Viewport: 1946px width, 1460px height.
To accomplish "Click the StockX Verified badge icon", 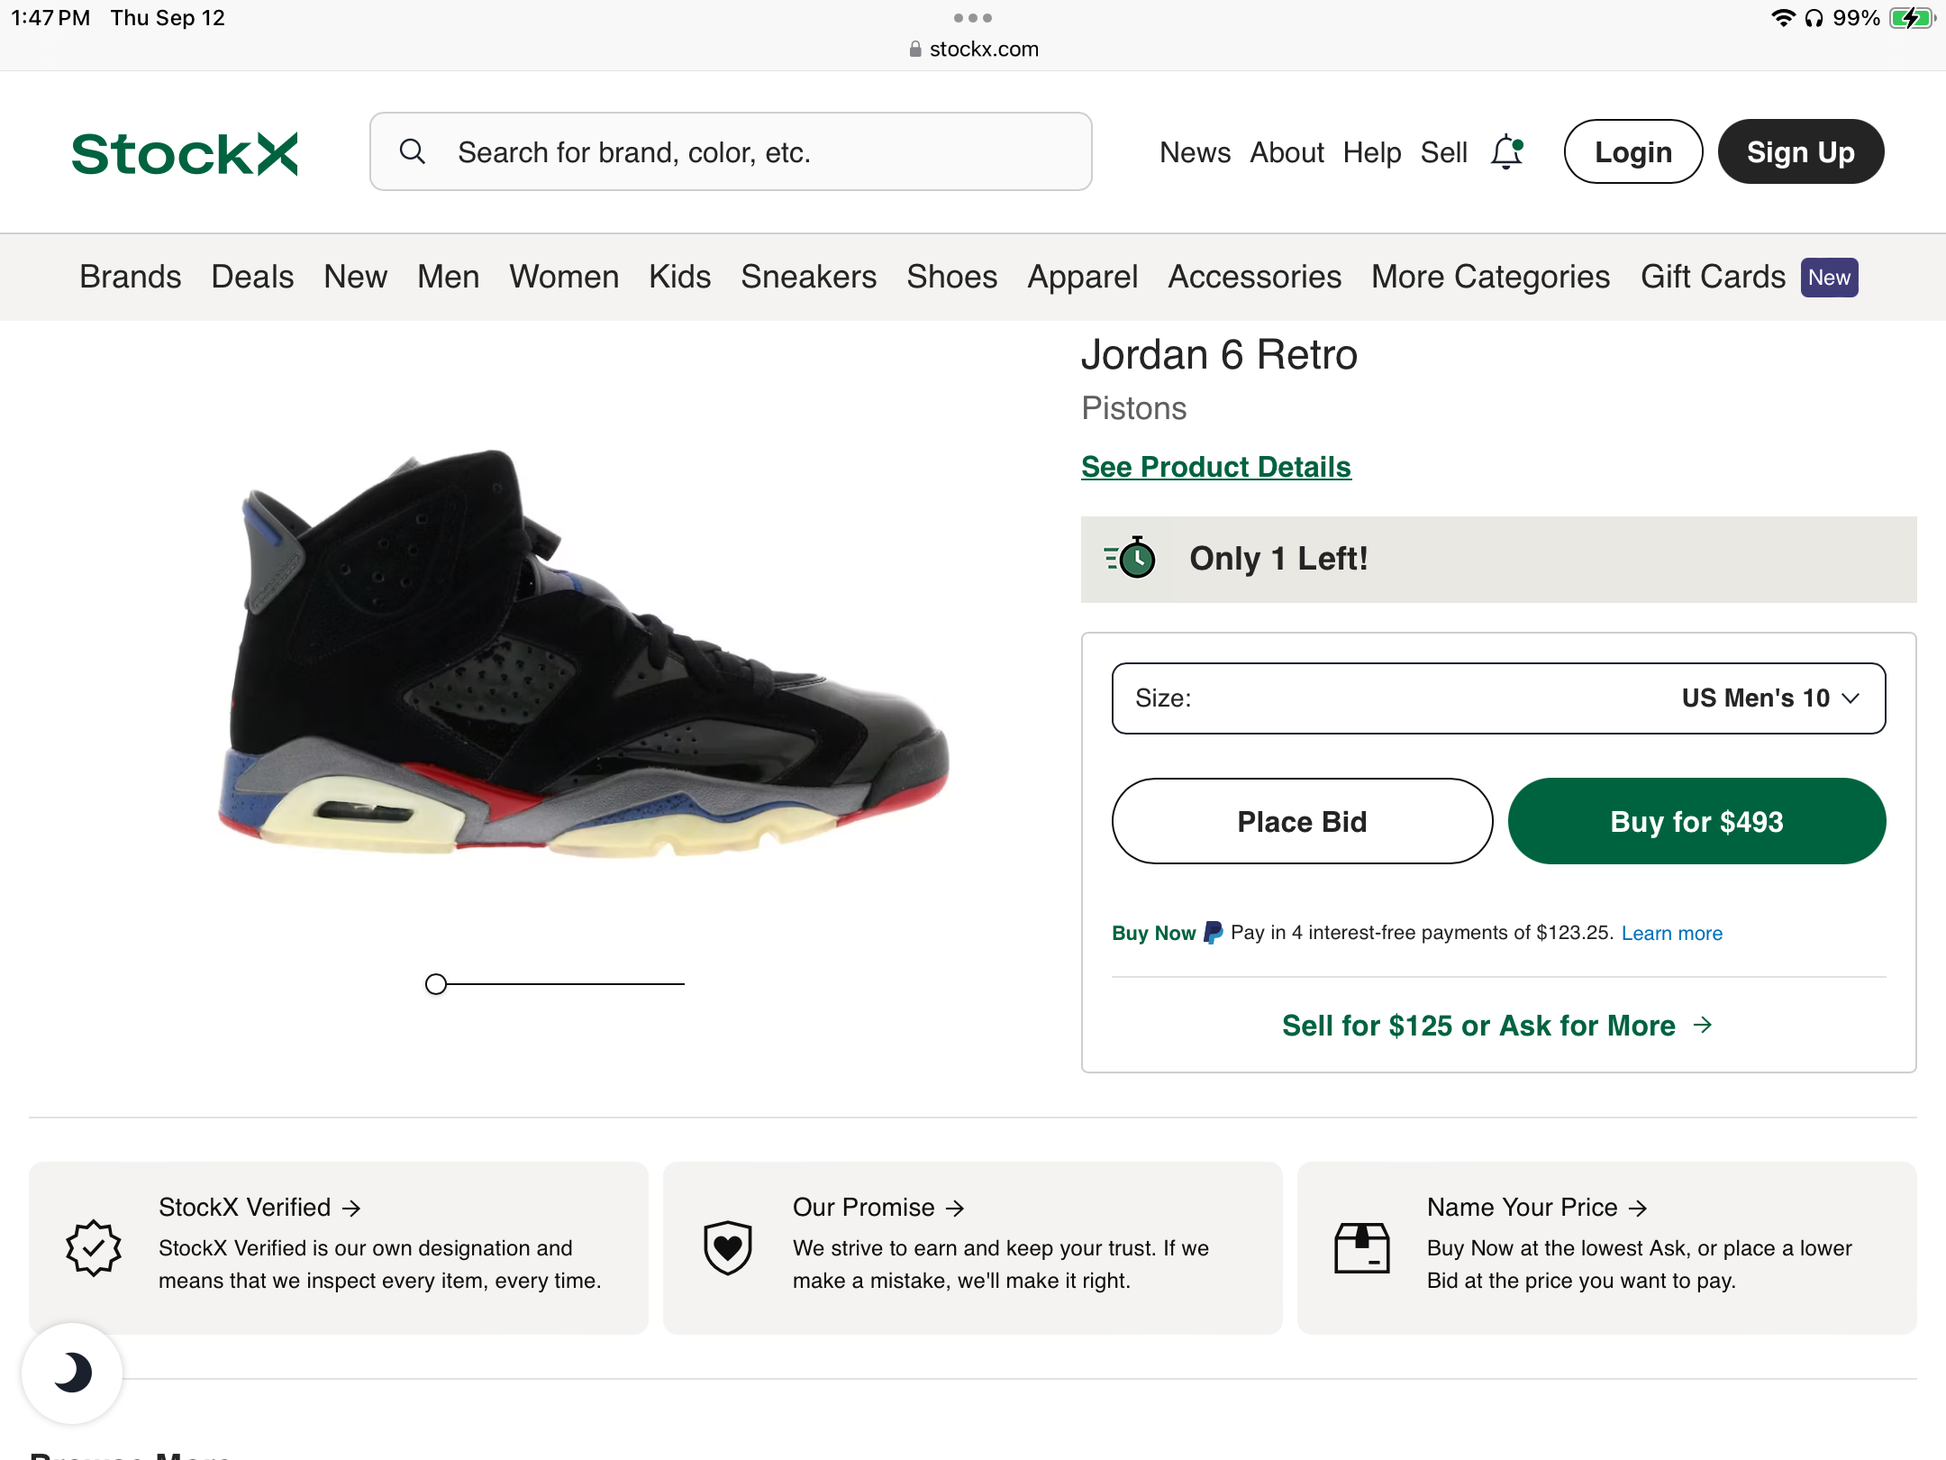I will [94, 1247].
